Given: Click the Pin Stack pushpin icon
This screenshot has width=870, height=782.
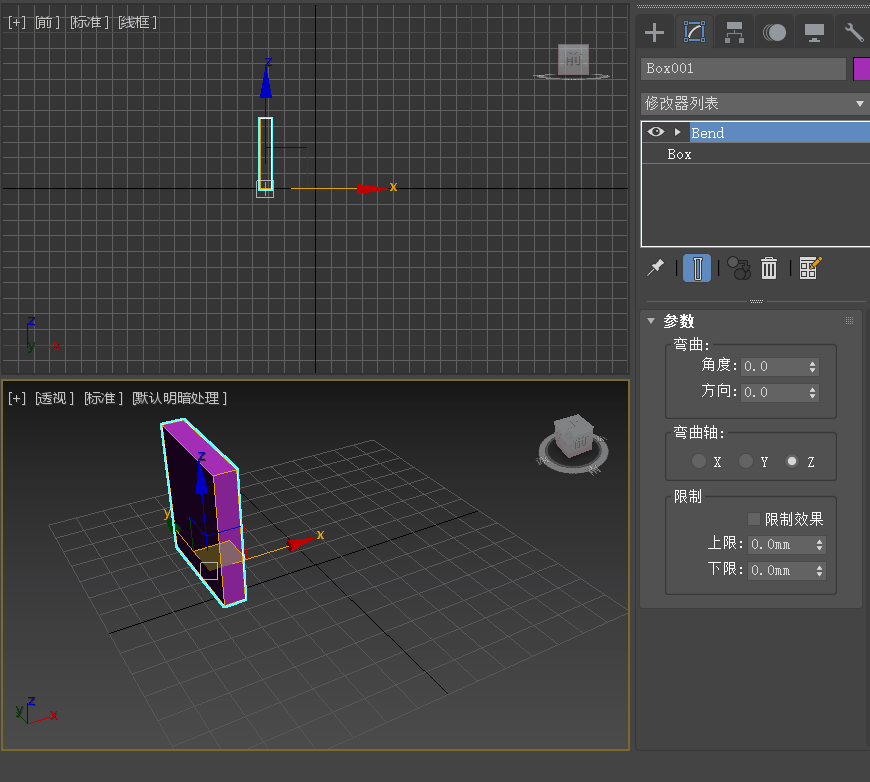Looking at the screenshot, I should [656, 268].
